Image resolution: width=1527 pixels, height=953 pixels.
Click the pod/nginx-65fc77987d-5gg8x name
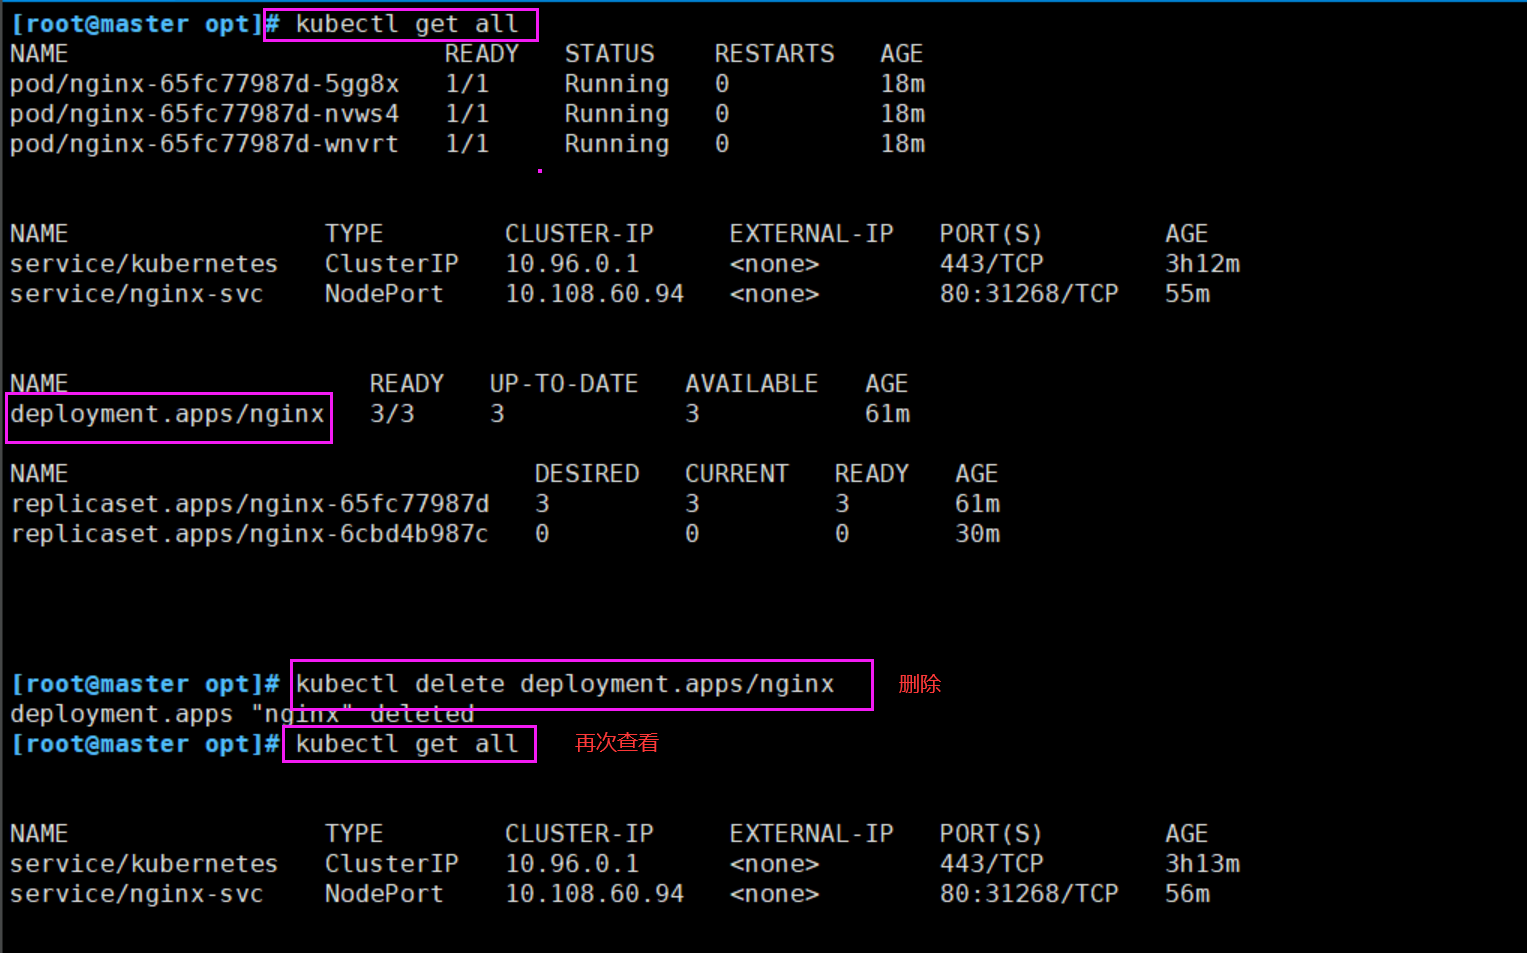tap(204, 84)
